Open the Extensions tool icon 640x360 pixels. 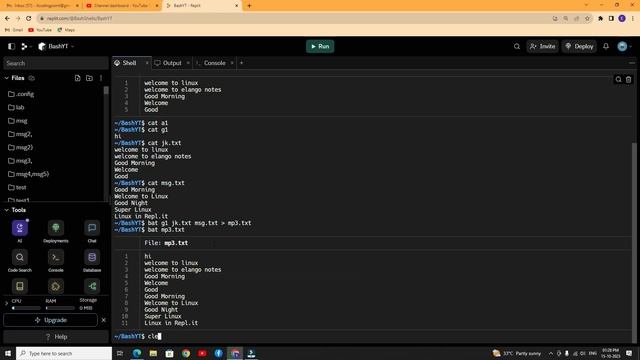pyautogui.click(x=56, y=286)
